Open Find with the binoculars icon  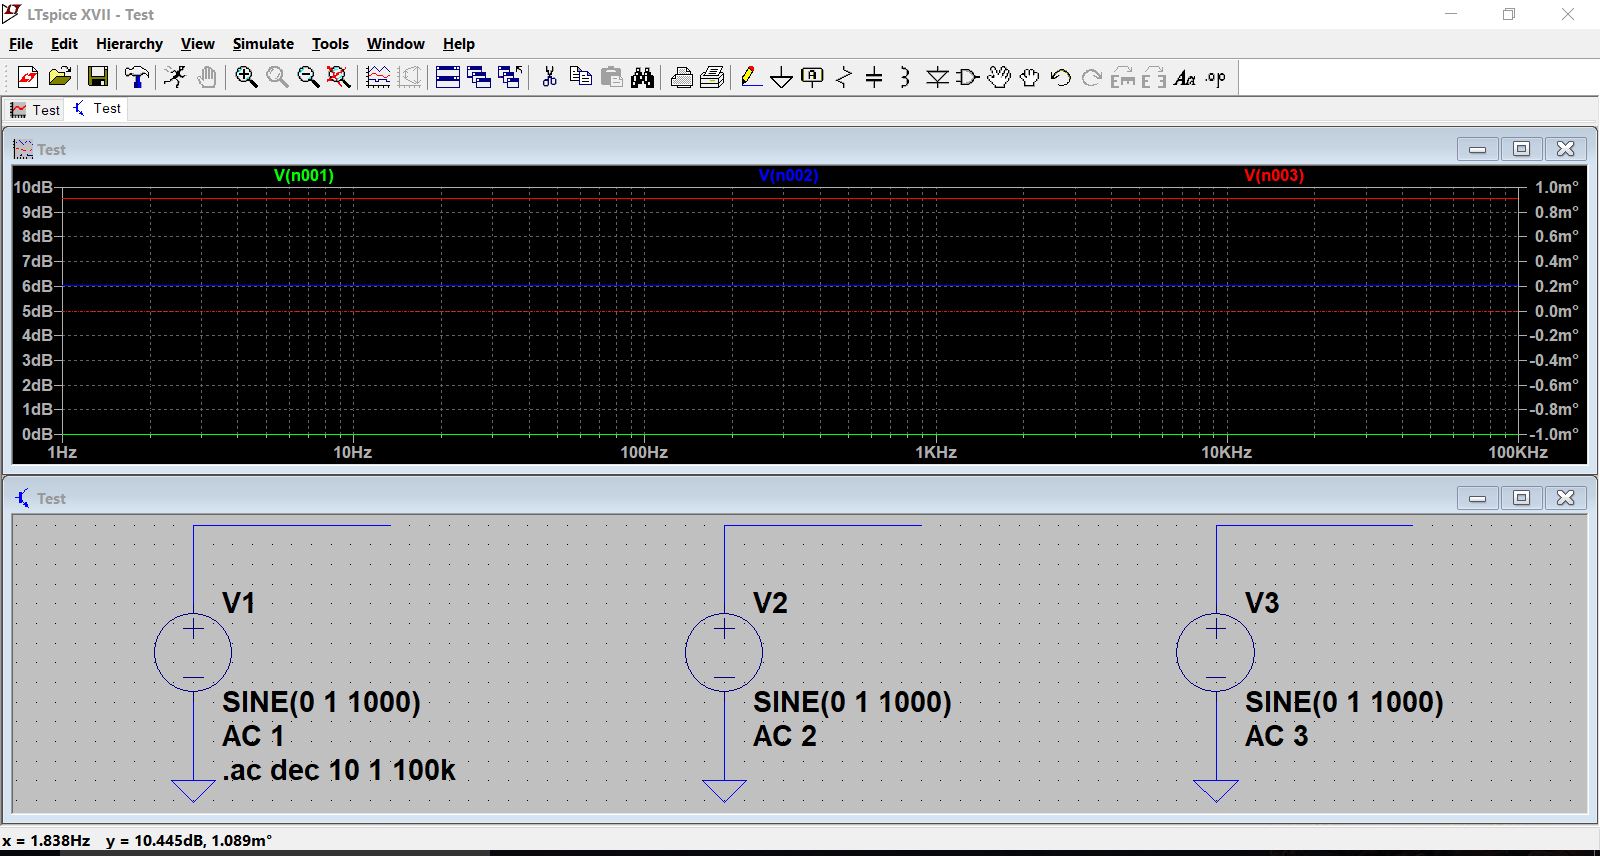[642, 77]
